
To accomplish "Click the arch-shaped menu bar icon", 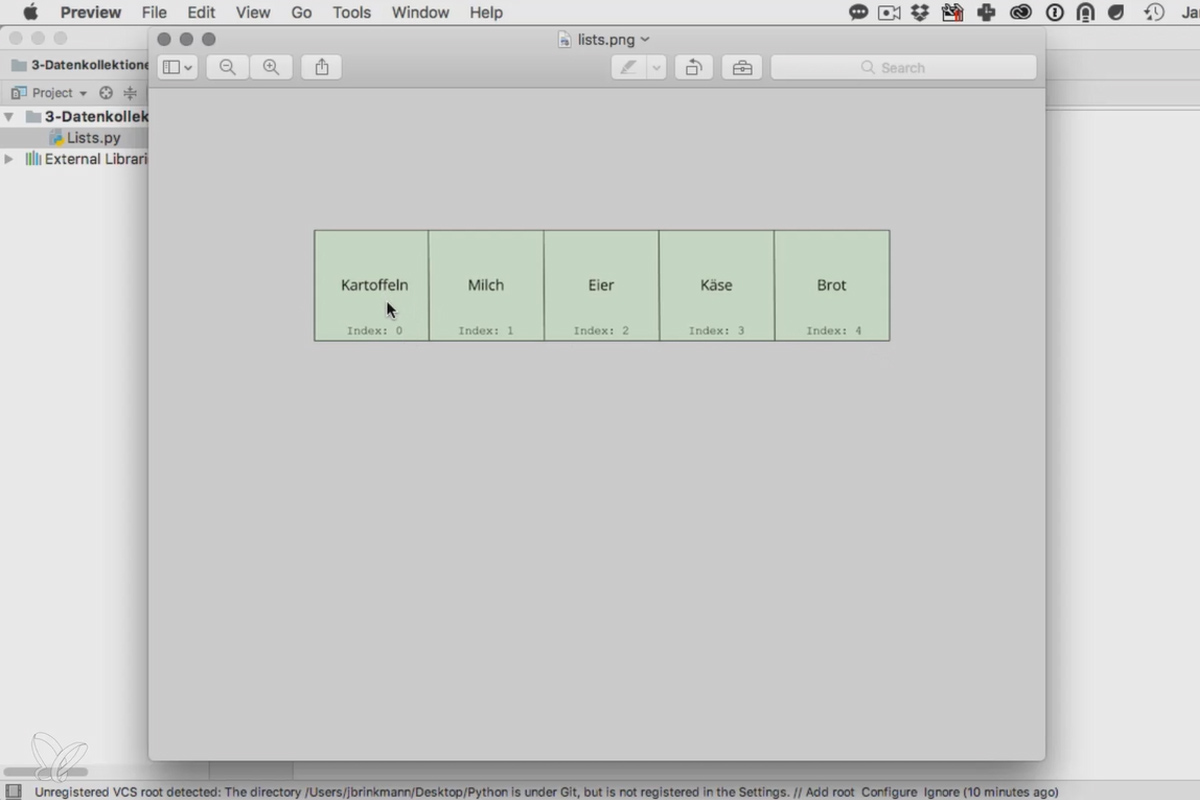I will click(x=1085, y=12).
